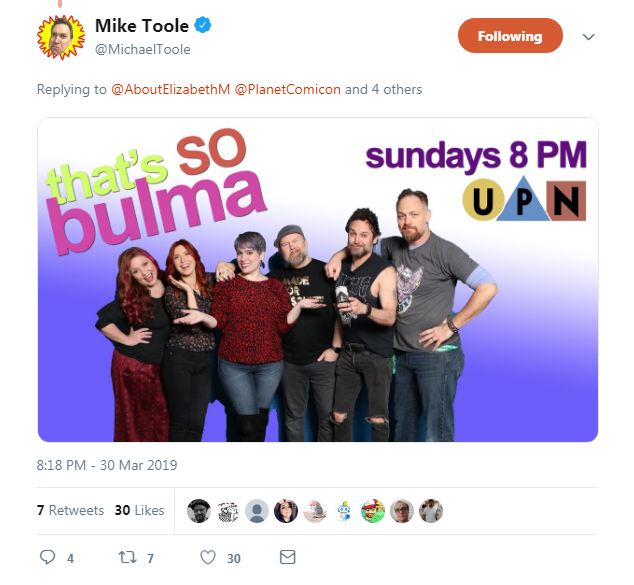This screenshot has width=634, height=585.
Task: Toggle the Following button
Action: point(510,36)
